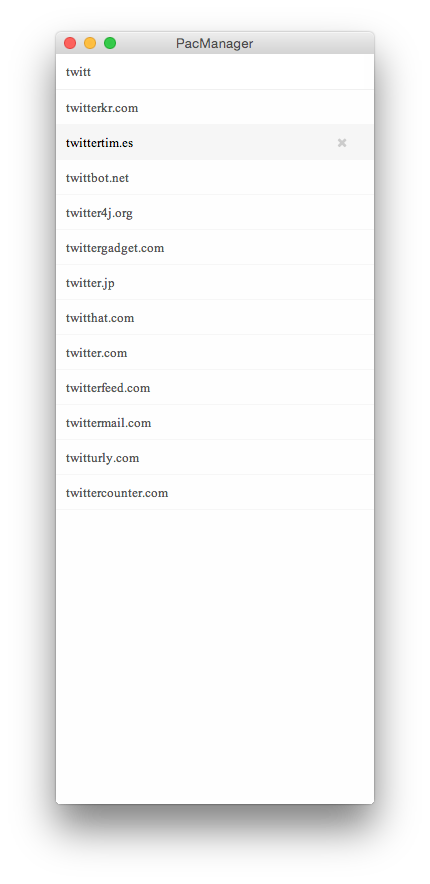Image resolution: width=430 pixels, height=884 pixels.
Task: Choose the twittermail.com entry
Action: [x=215, y=422]
